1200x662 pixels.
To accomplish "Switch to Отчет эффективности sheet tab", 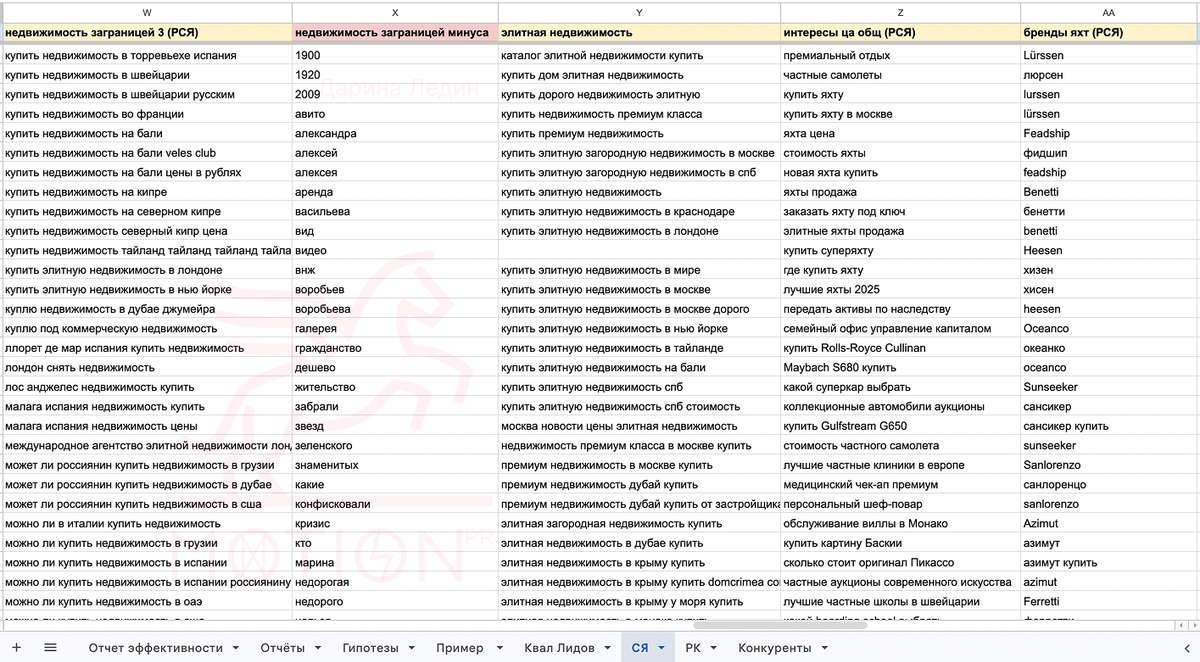I will click(x=158, y=648).
